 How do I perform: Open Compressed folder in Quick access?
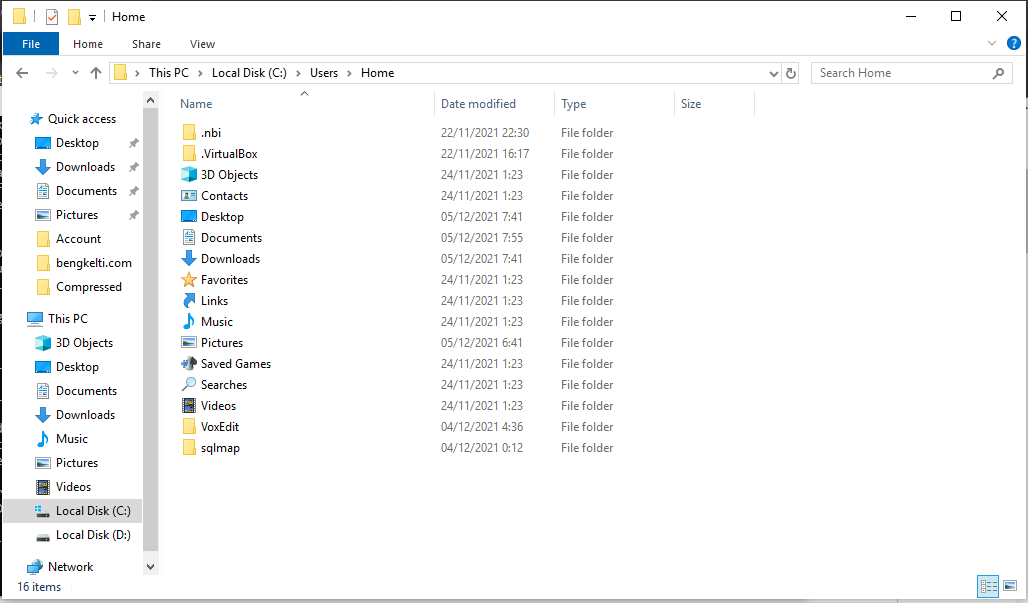coord(89,287)
